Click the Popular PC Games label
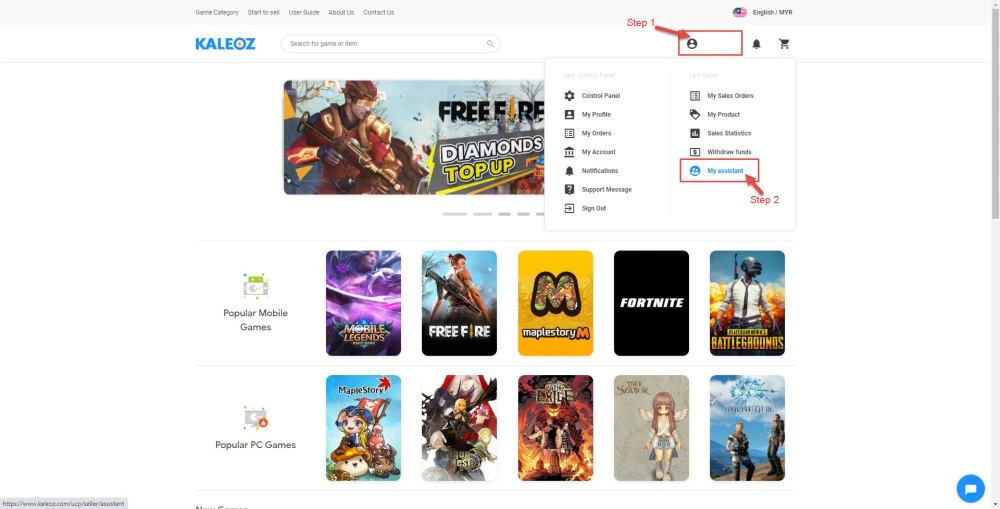 (x=255, y=445)
